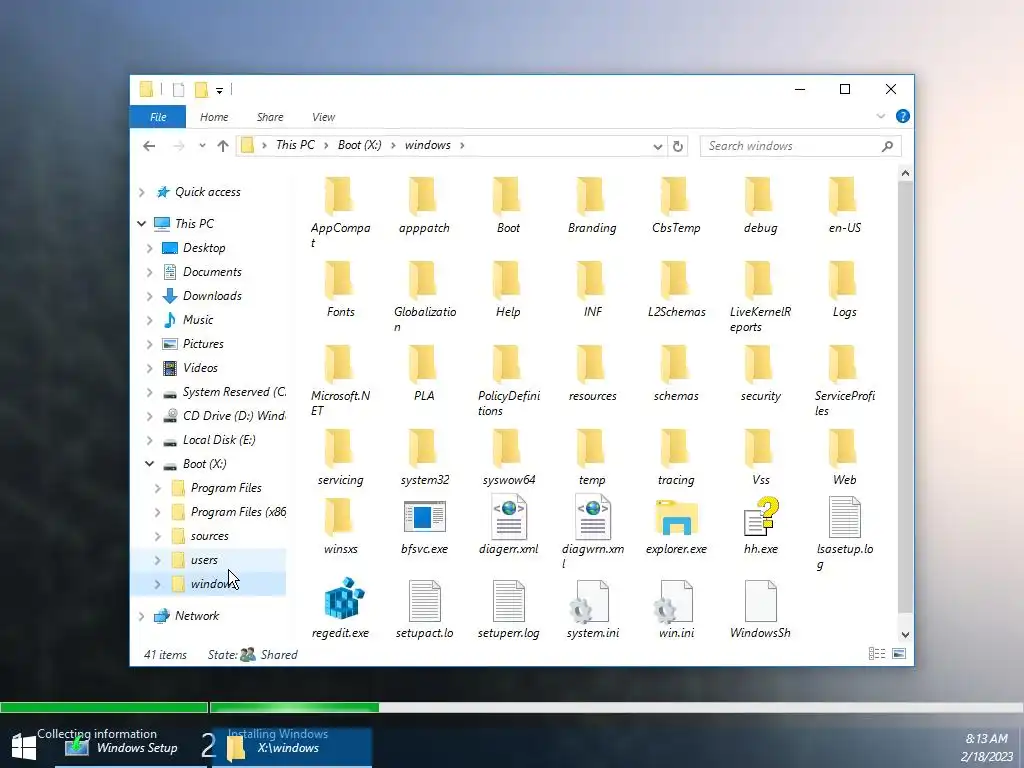Screen dimensions: 1024x768
Task: Open the File ribbon tab
Action: (158, 117)
